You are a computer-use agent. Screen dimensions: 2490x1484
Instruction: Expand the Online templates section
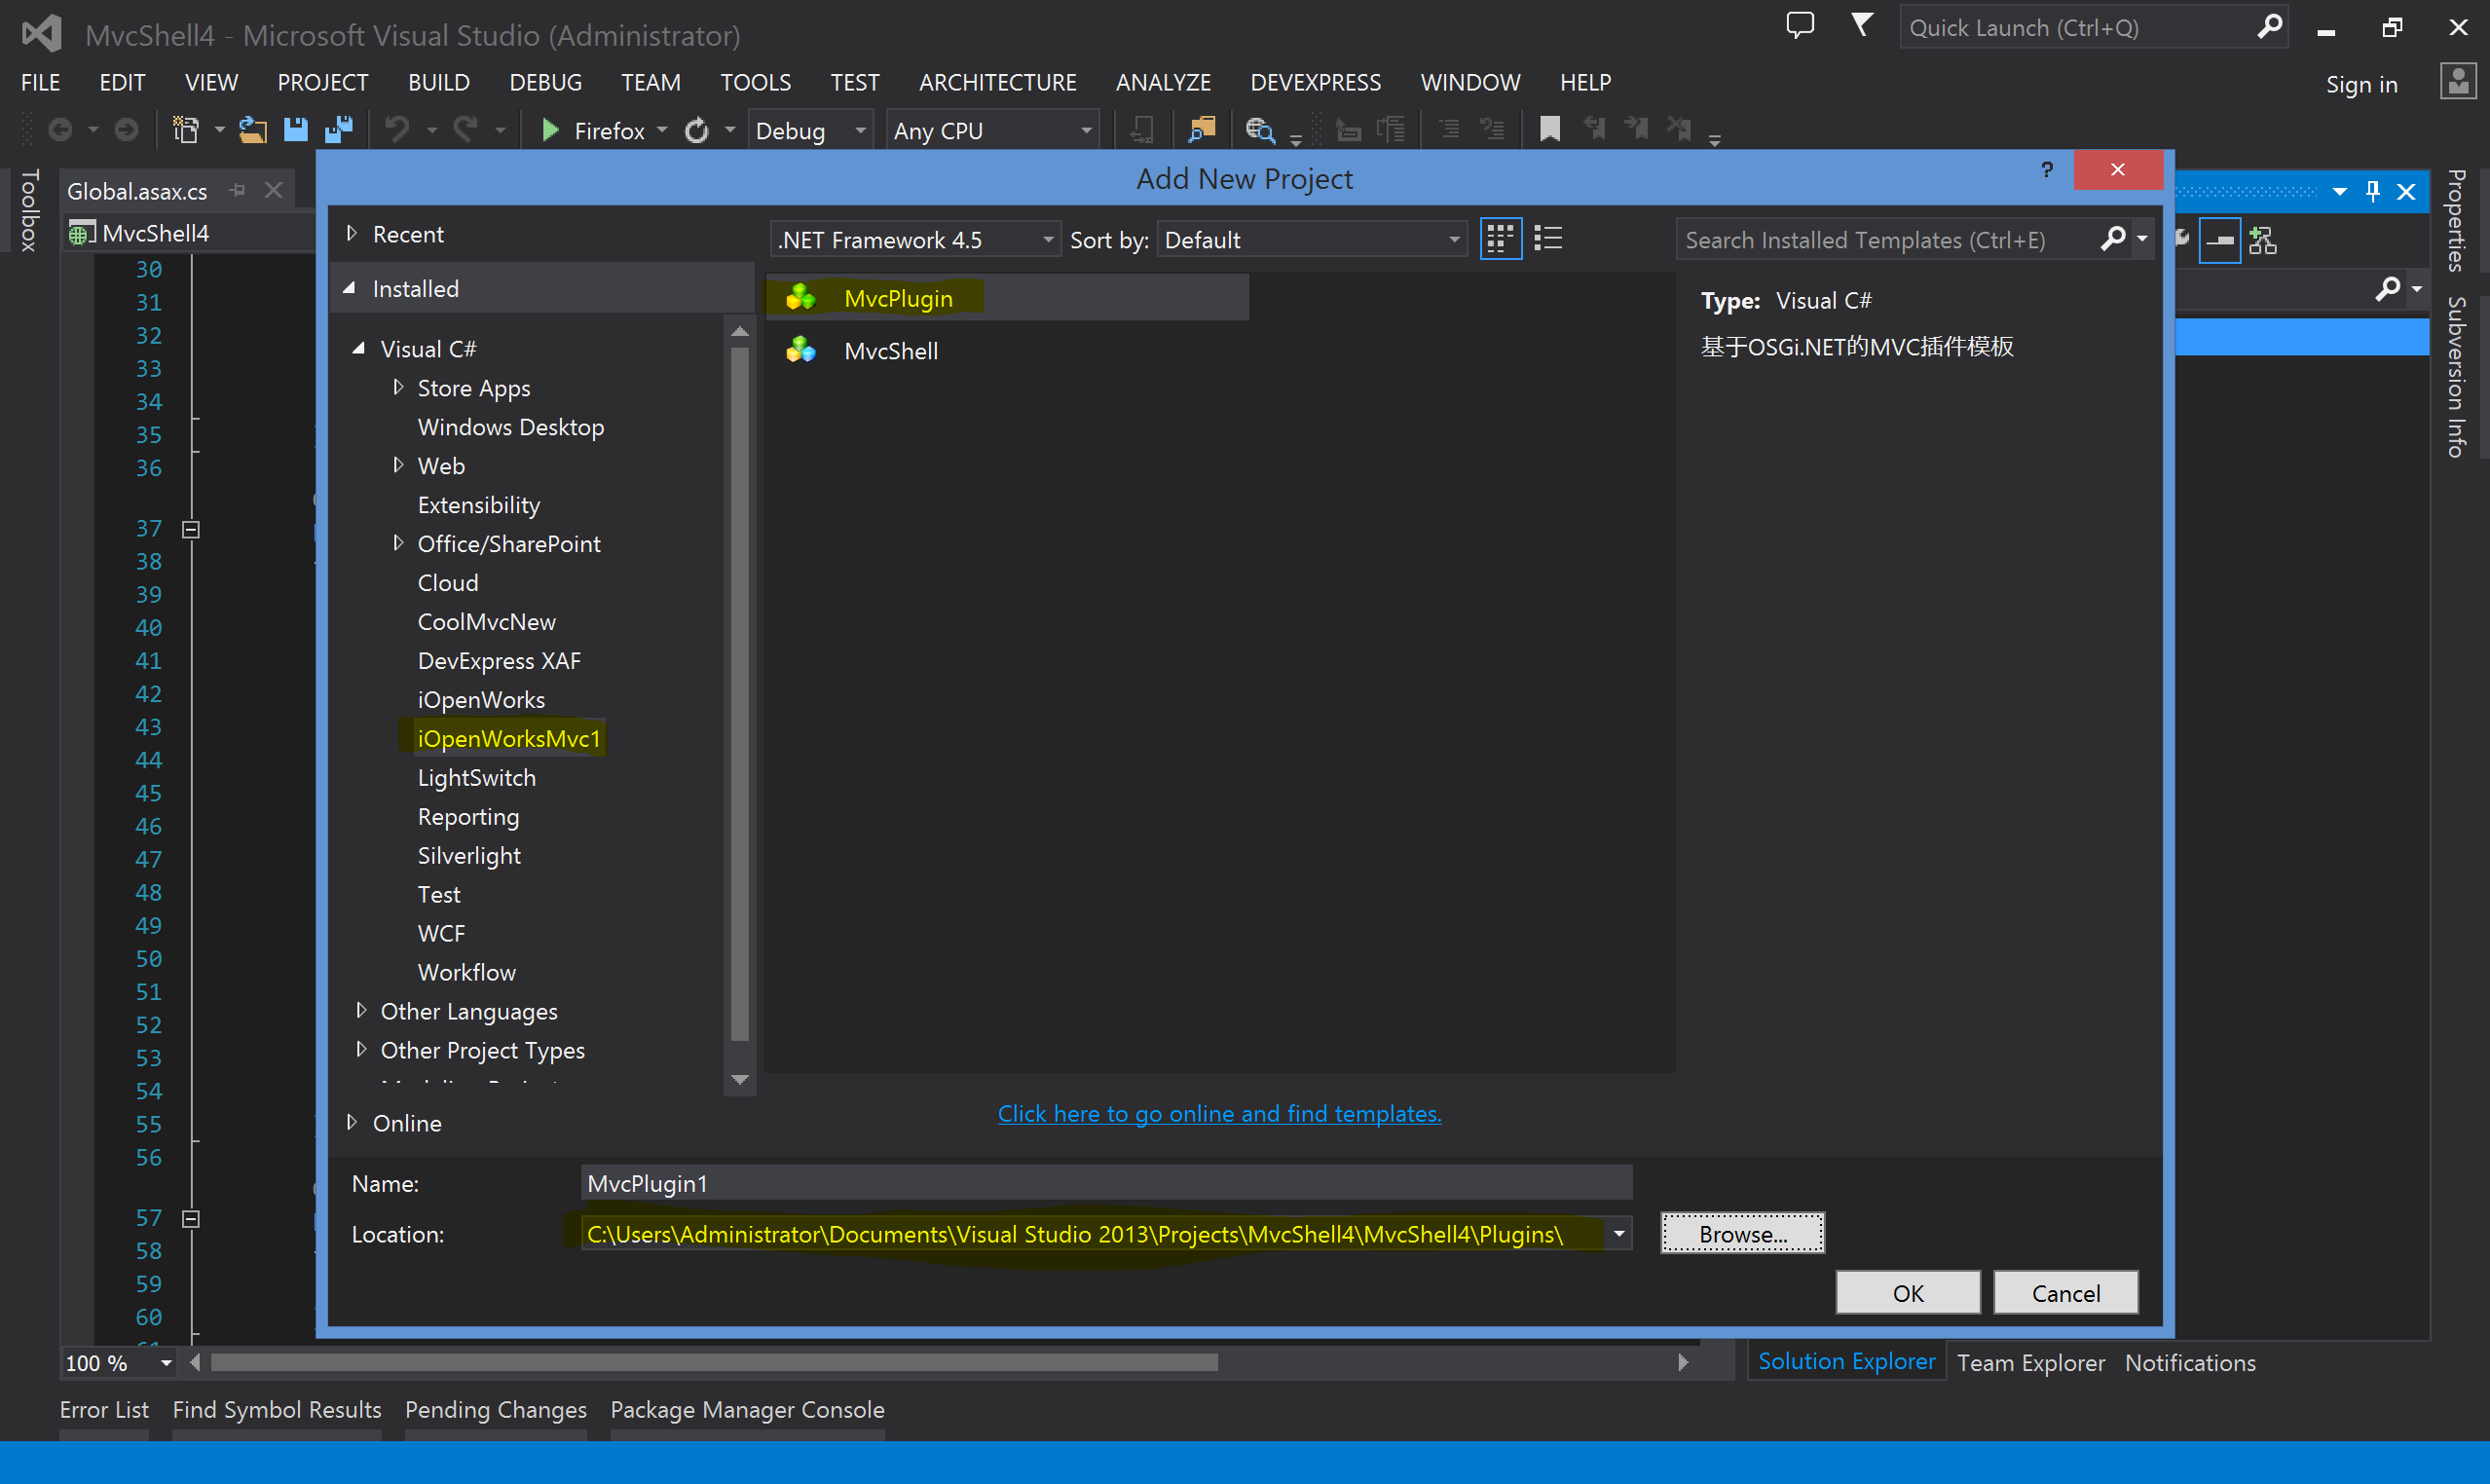[351, 1122]
